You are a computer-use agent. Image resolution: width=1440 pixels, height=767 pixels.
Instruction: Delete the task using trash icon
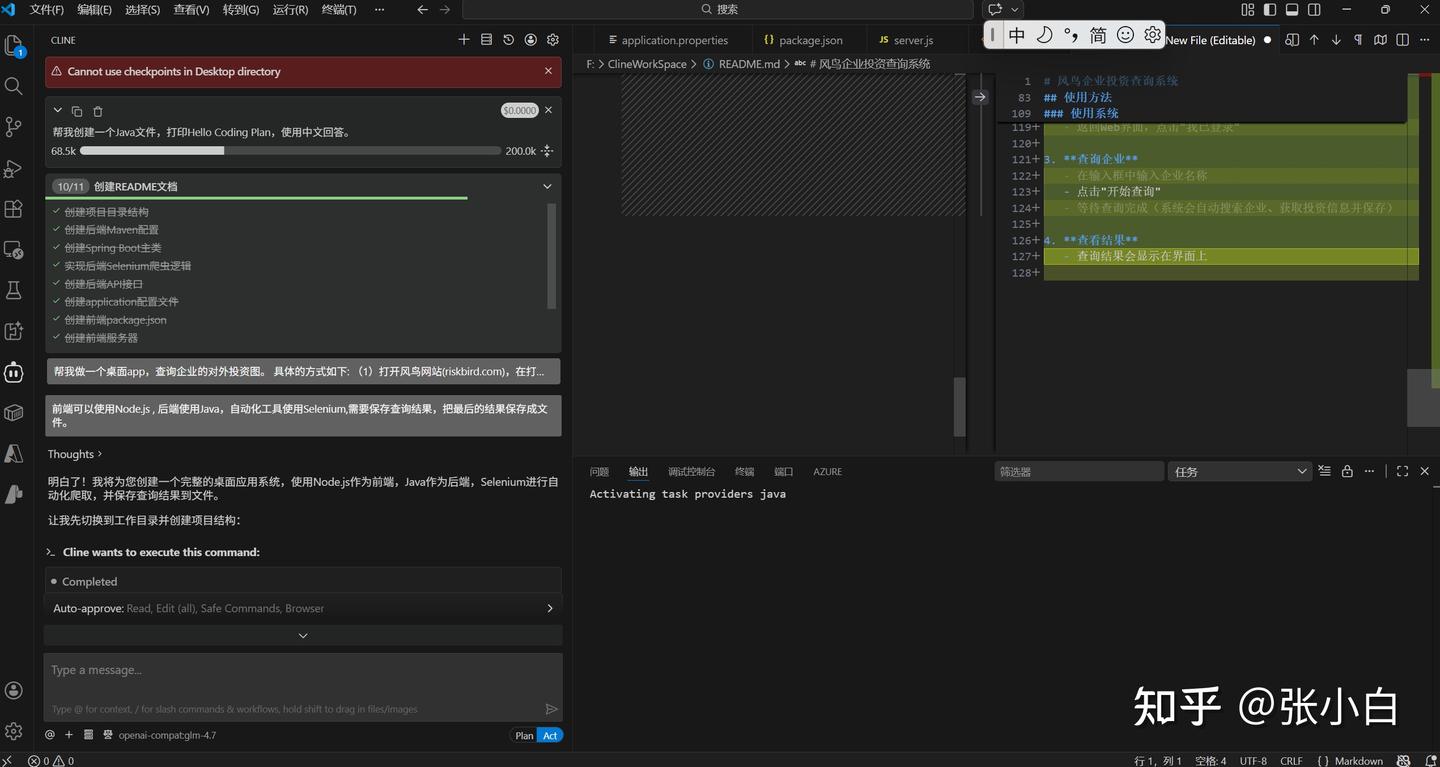click(x=98, y=111)
